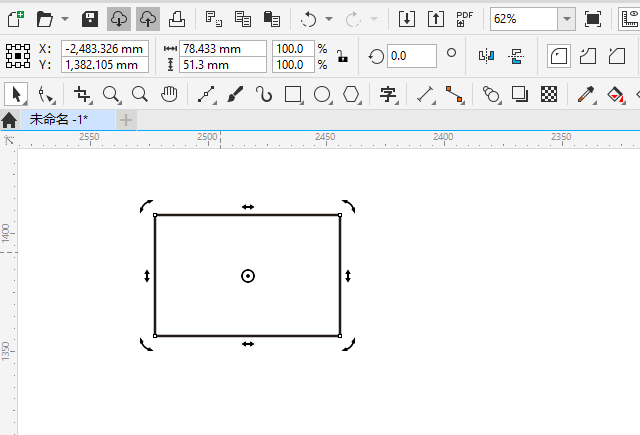Select the Dimension line tool
The image size is (640, 435).
point(425,95)
